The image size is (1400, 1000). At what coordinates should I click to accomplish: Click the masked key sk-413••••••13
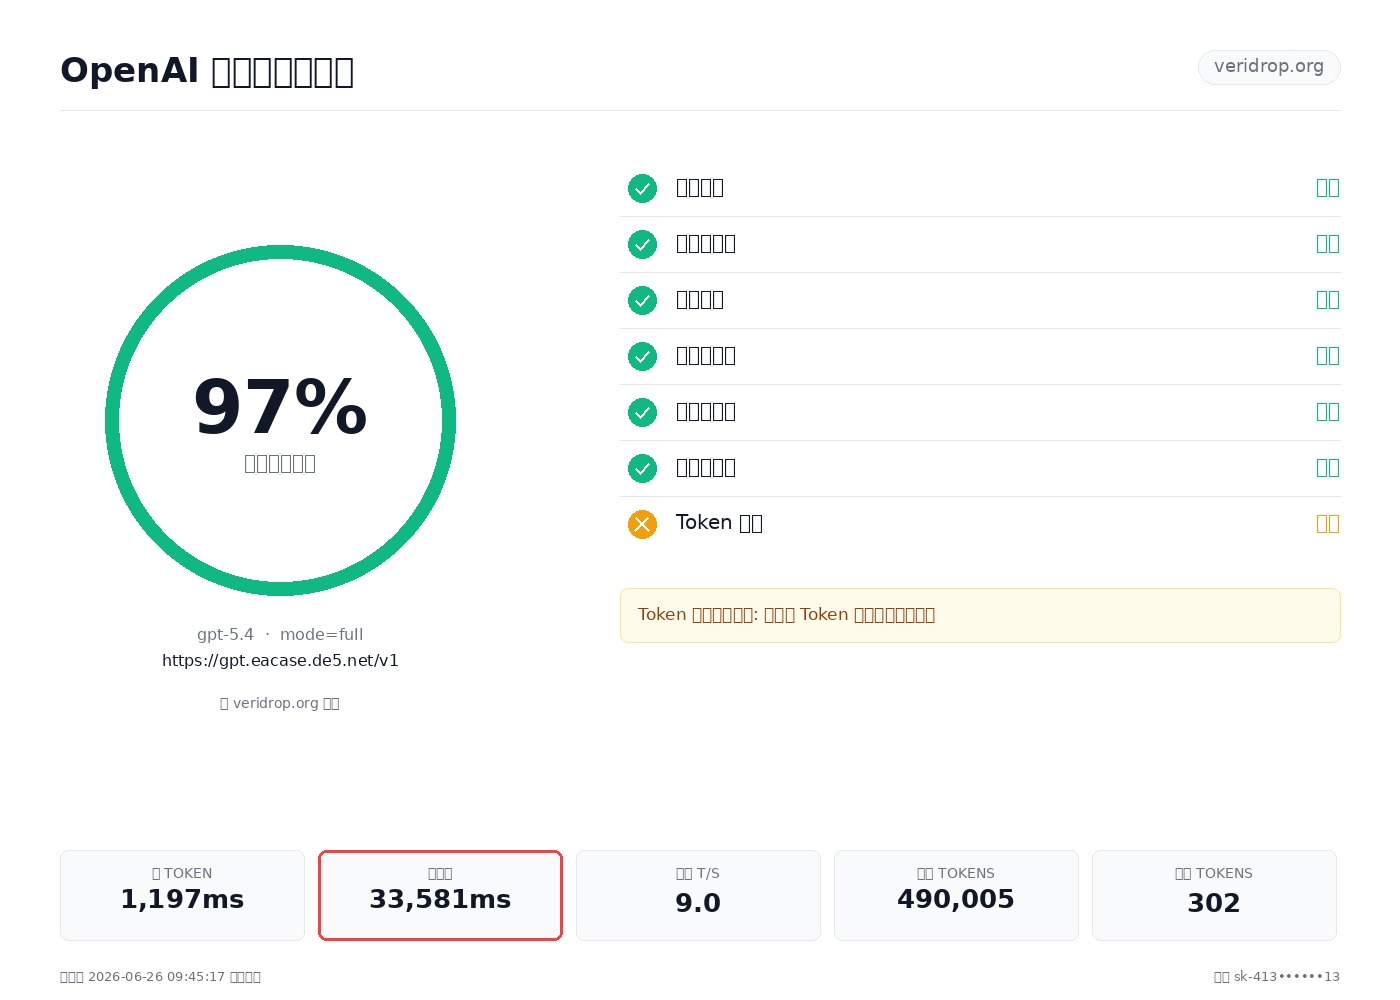(1287, 977)
